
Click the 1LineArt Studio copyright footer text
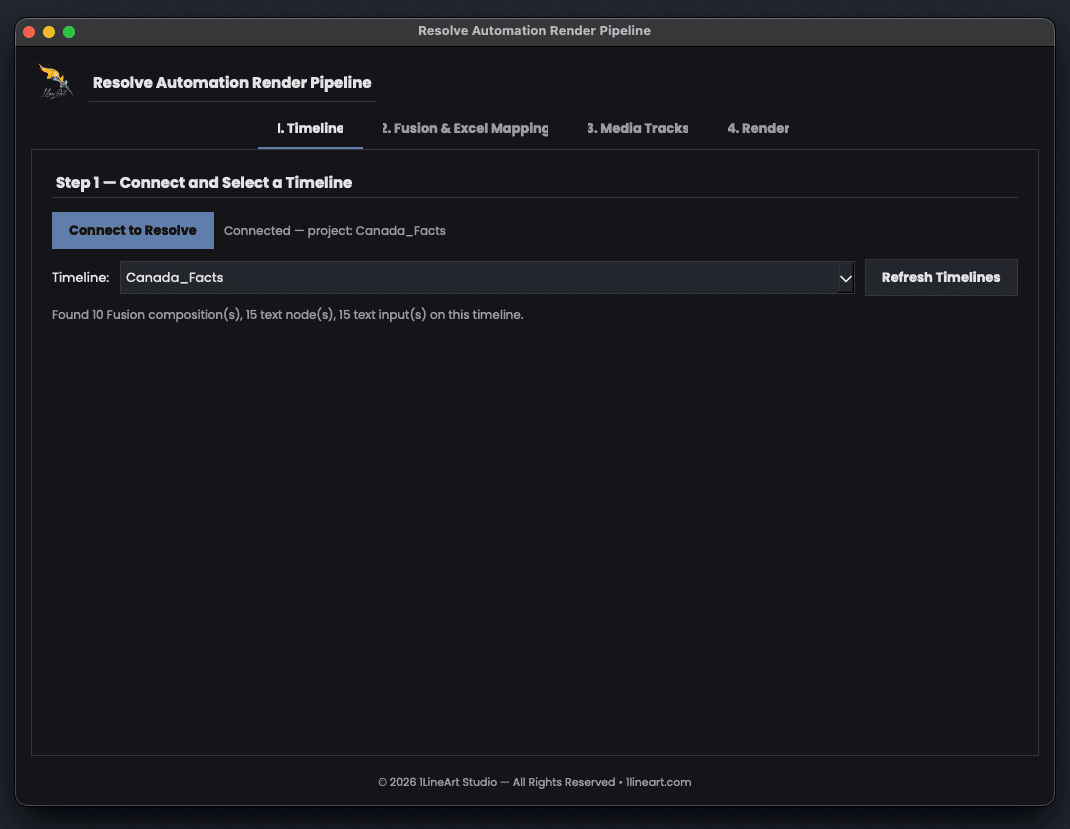point(534,782)
